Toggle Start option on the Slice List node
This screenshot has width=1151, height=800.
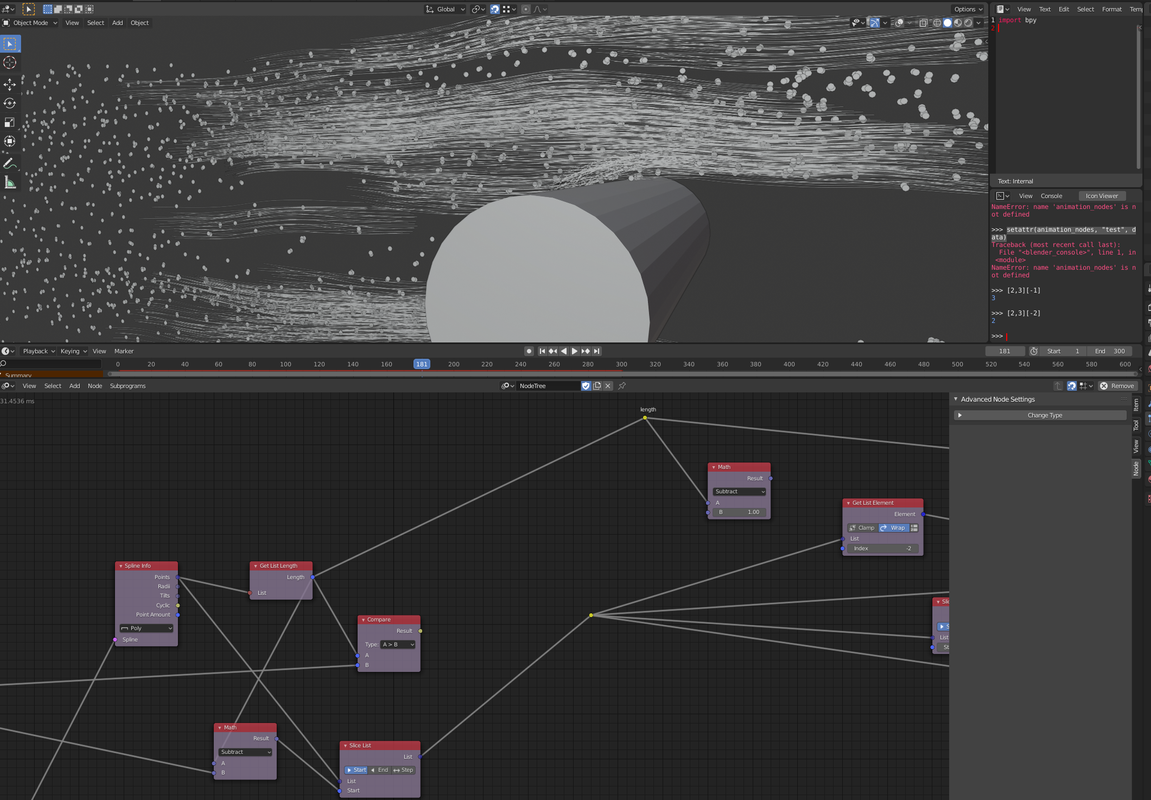click(x=356, y=770)
